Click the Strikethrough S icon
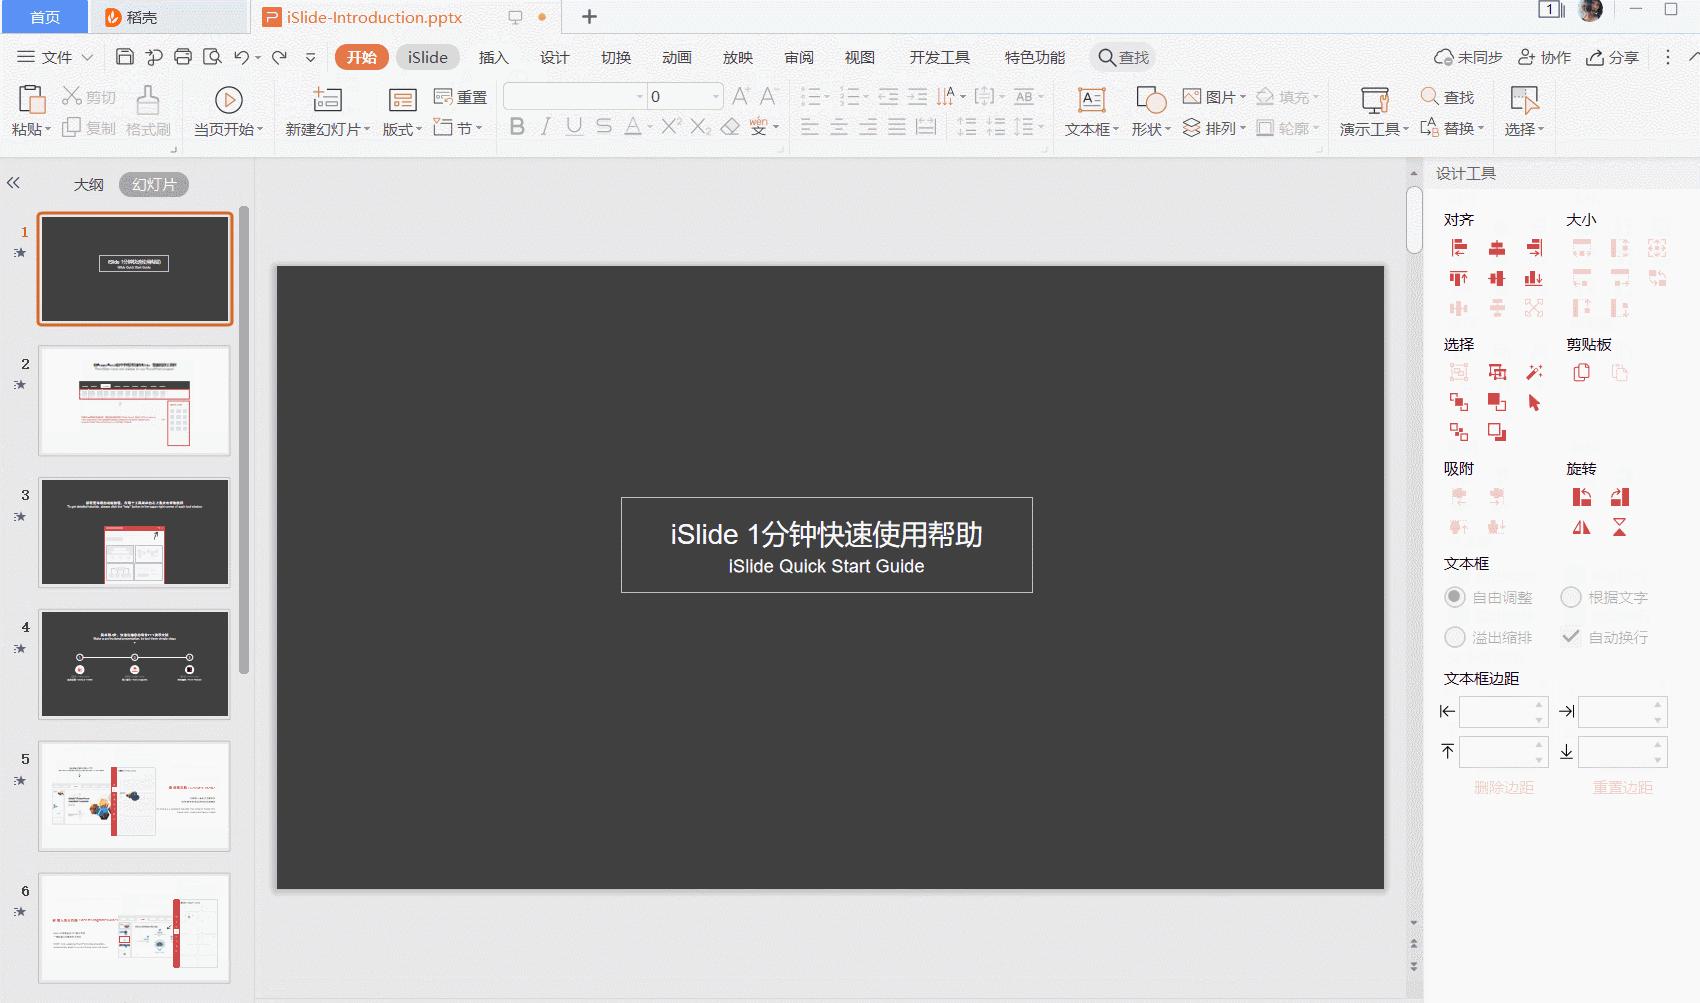This screenshot has height=1003, width=1700. 604,126
